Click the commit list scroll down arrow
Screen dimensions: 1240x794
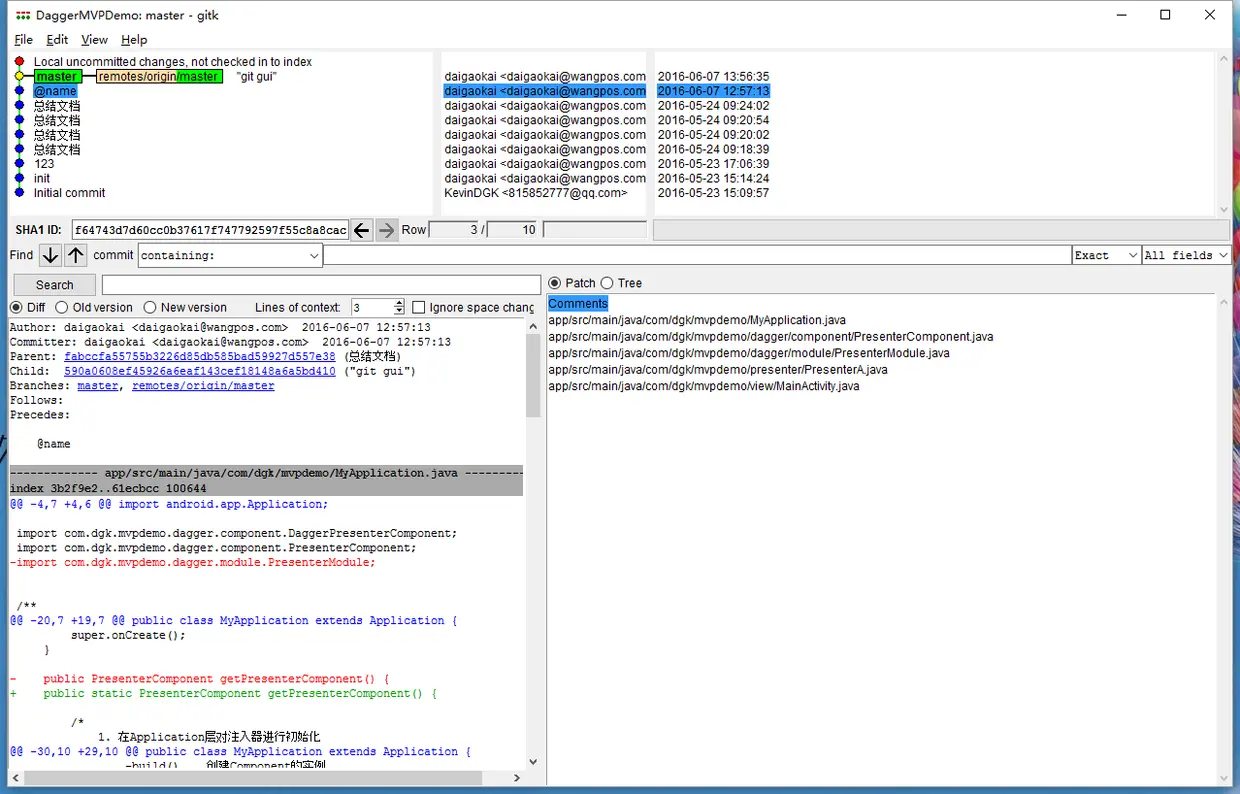[1223, 210]
